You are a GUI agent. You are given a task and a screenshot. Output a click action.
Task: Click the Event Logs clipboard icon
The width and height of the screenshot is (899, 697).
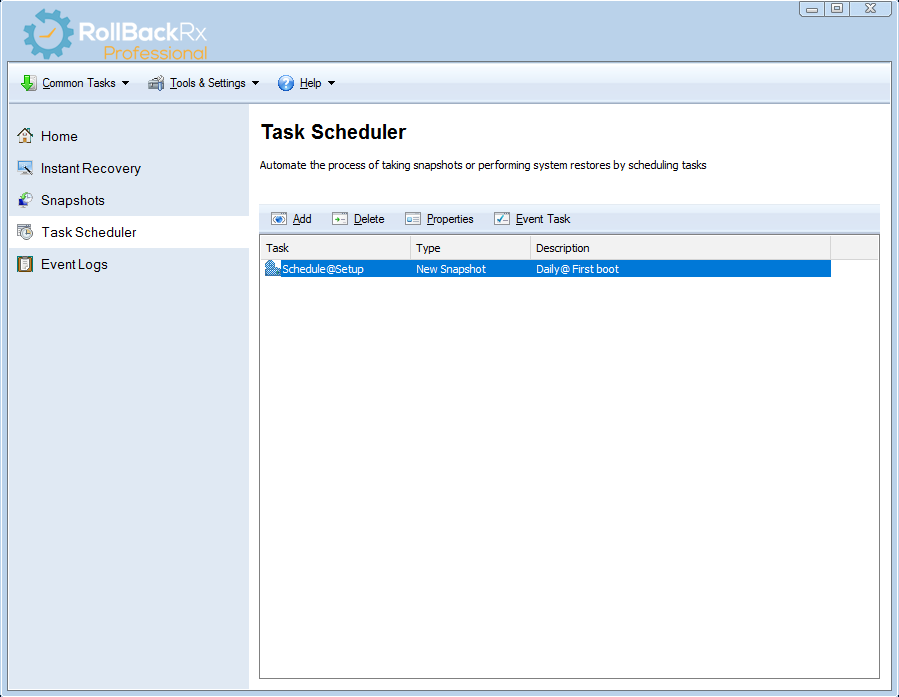coord(25,264)
